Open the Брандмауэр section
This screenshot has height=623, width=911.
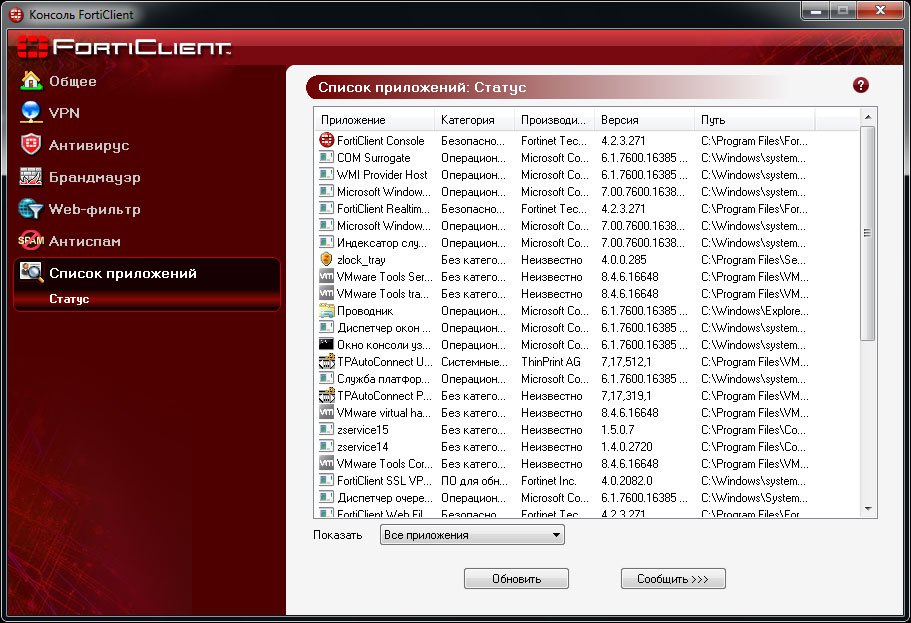coord(94,177)
